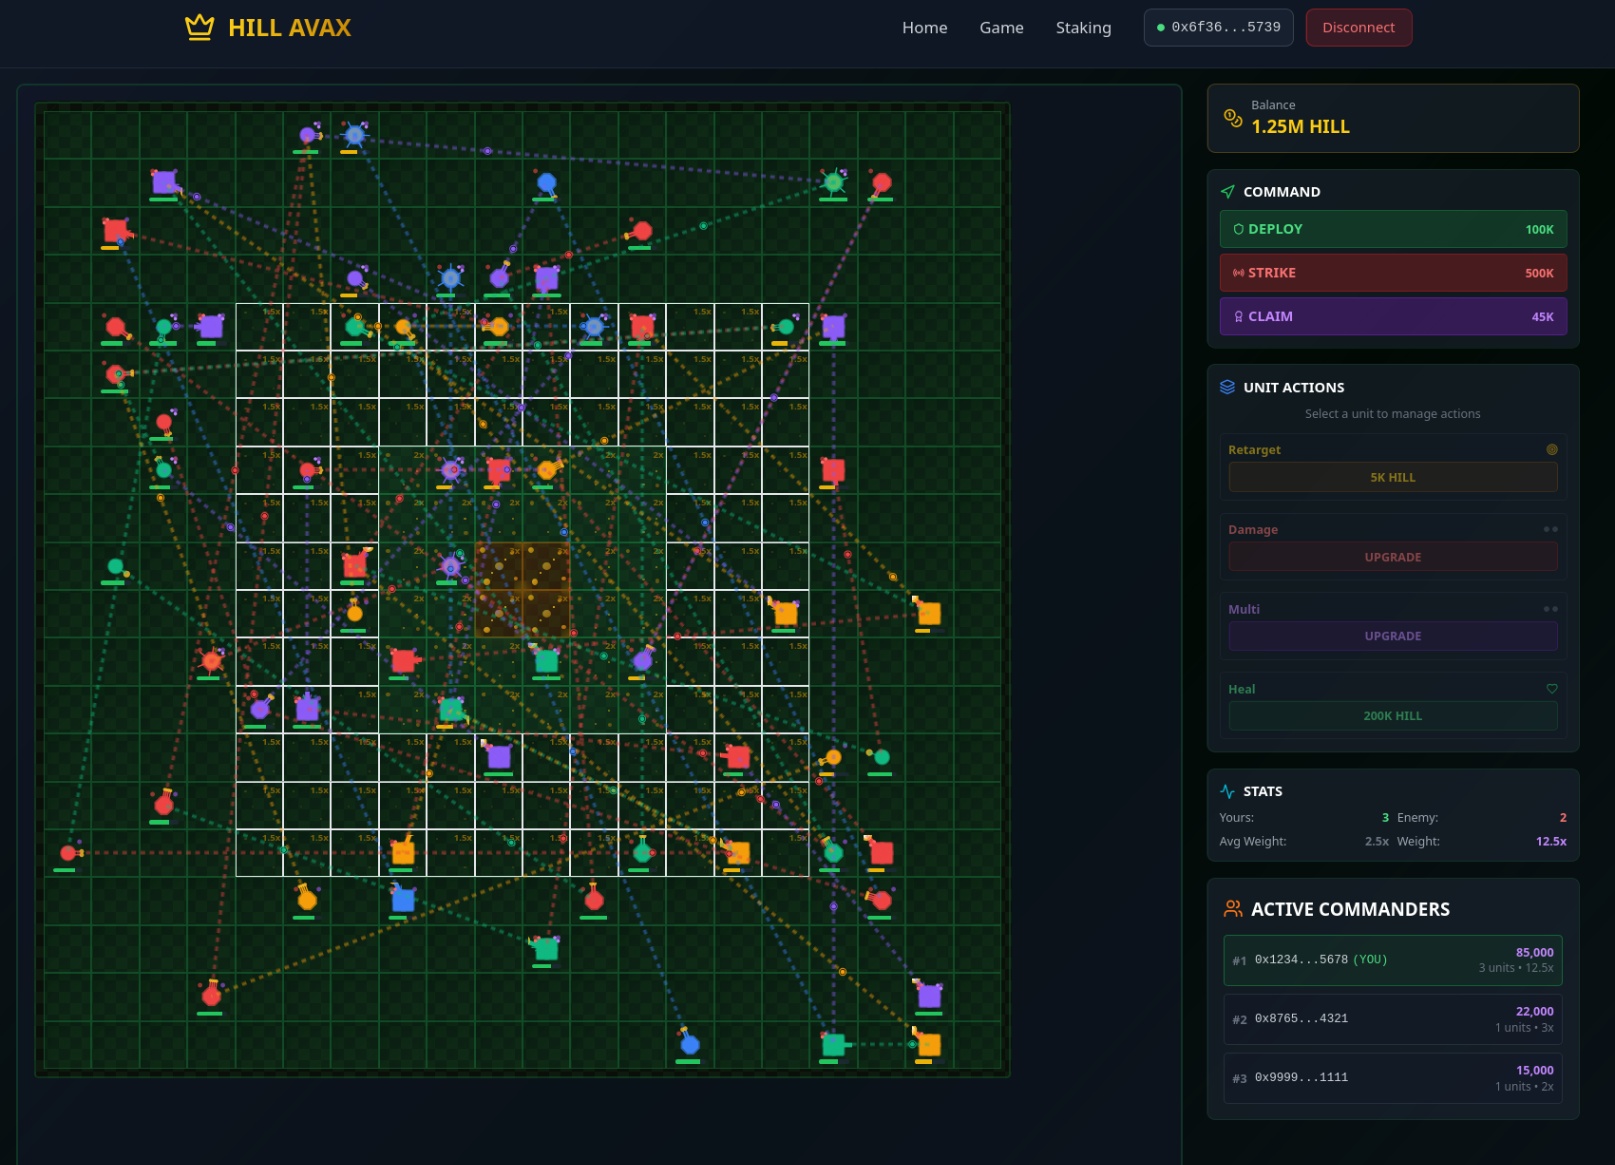Click the HILL AVAX crown logo
Image resolution: width=1615 pixels, height=1165 pixels.
200,27
